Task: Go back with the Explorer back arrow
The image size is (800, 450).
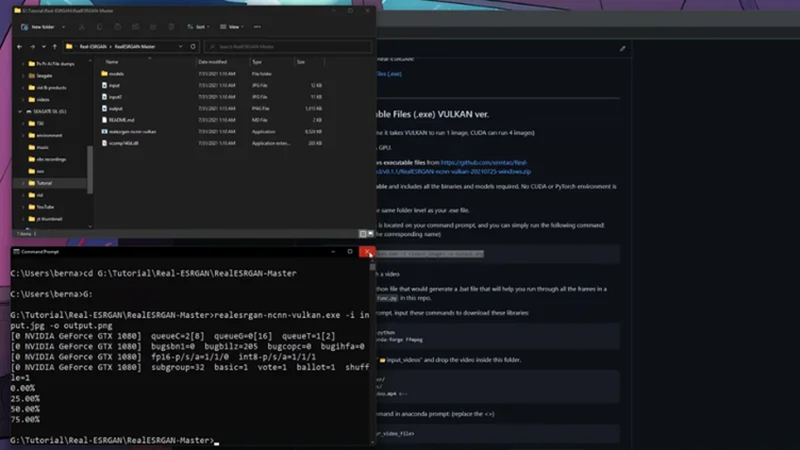Action: tap(19, 46)
